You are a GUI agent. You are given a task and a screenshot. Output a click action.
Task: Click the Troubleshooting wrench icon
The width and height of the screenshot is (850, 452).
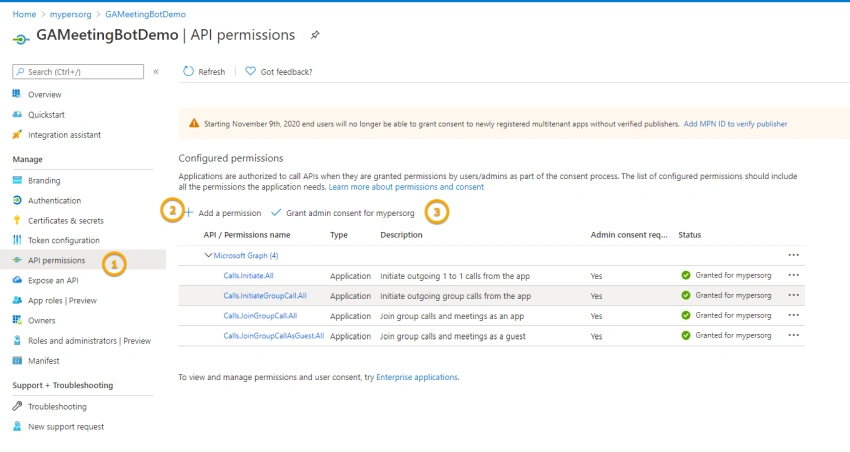point(17,406)
